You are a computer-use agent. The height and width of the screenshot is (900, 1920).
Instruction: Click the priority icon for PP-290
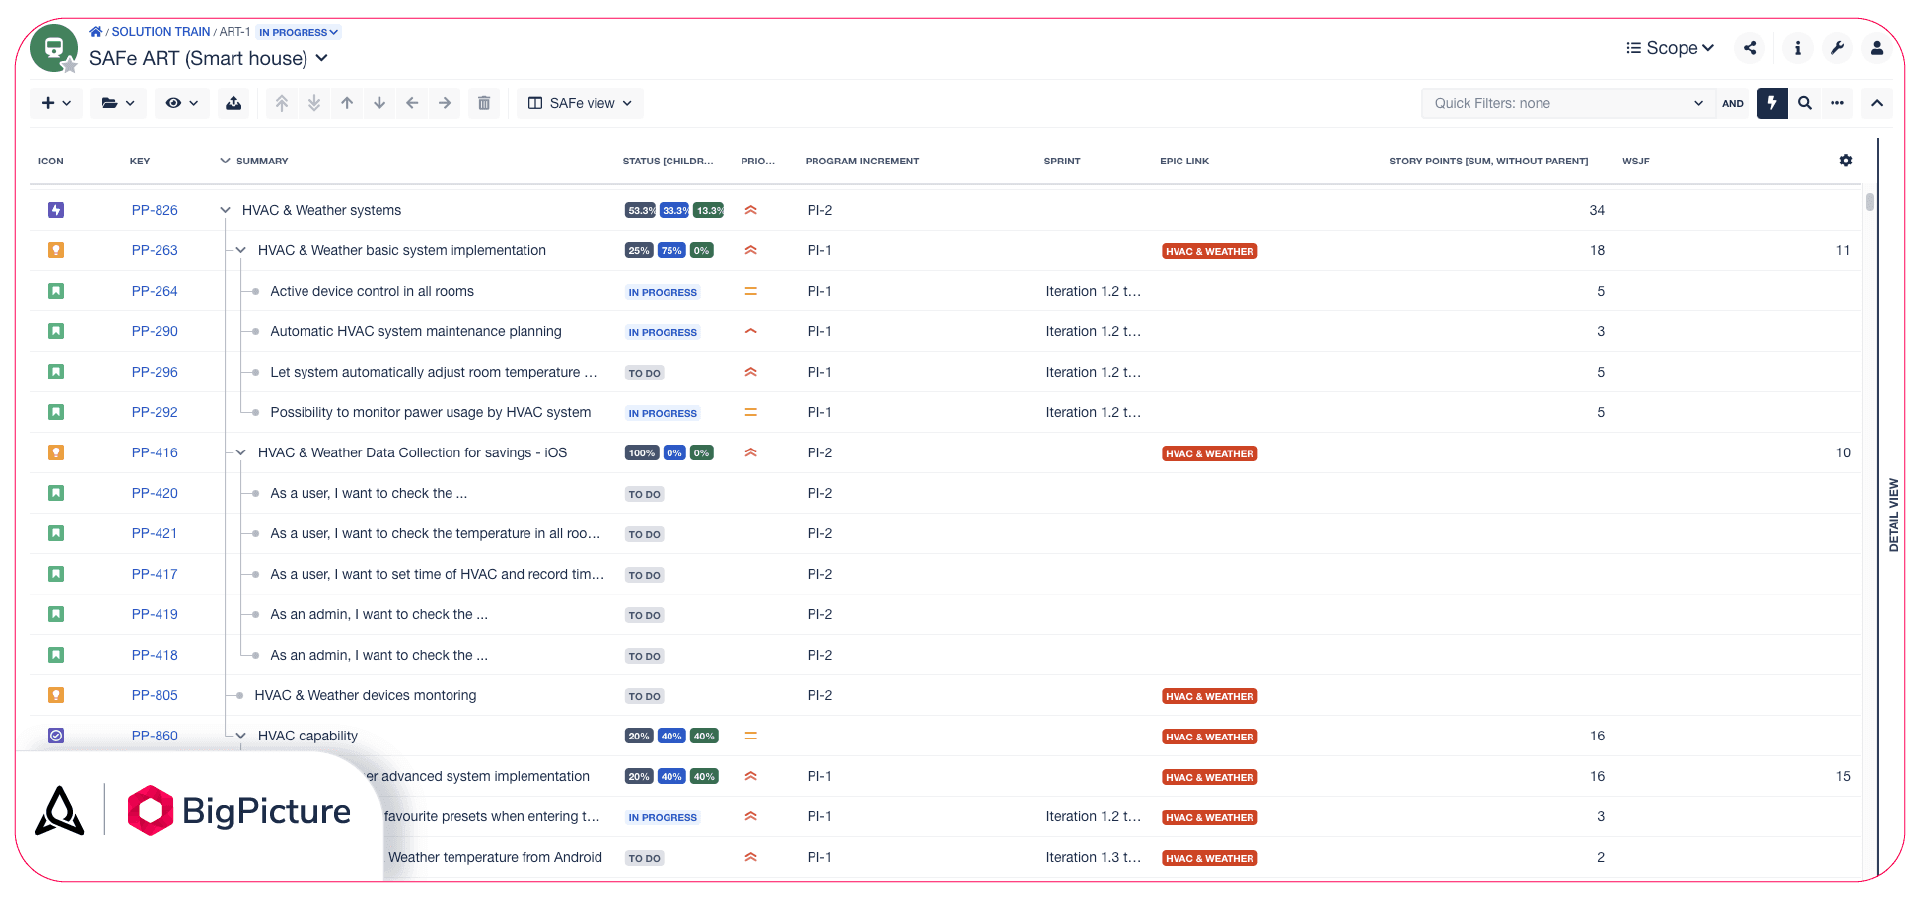point(750,331)
